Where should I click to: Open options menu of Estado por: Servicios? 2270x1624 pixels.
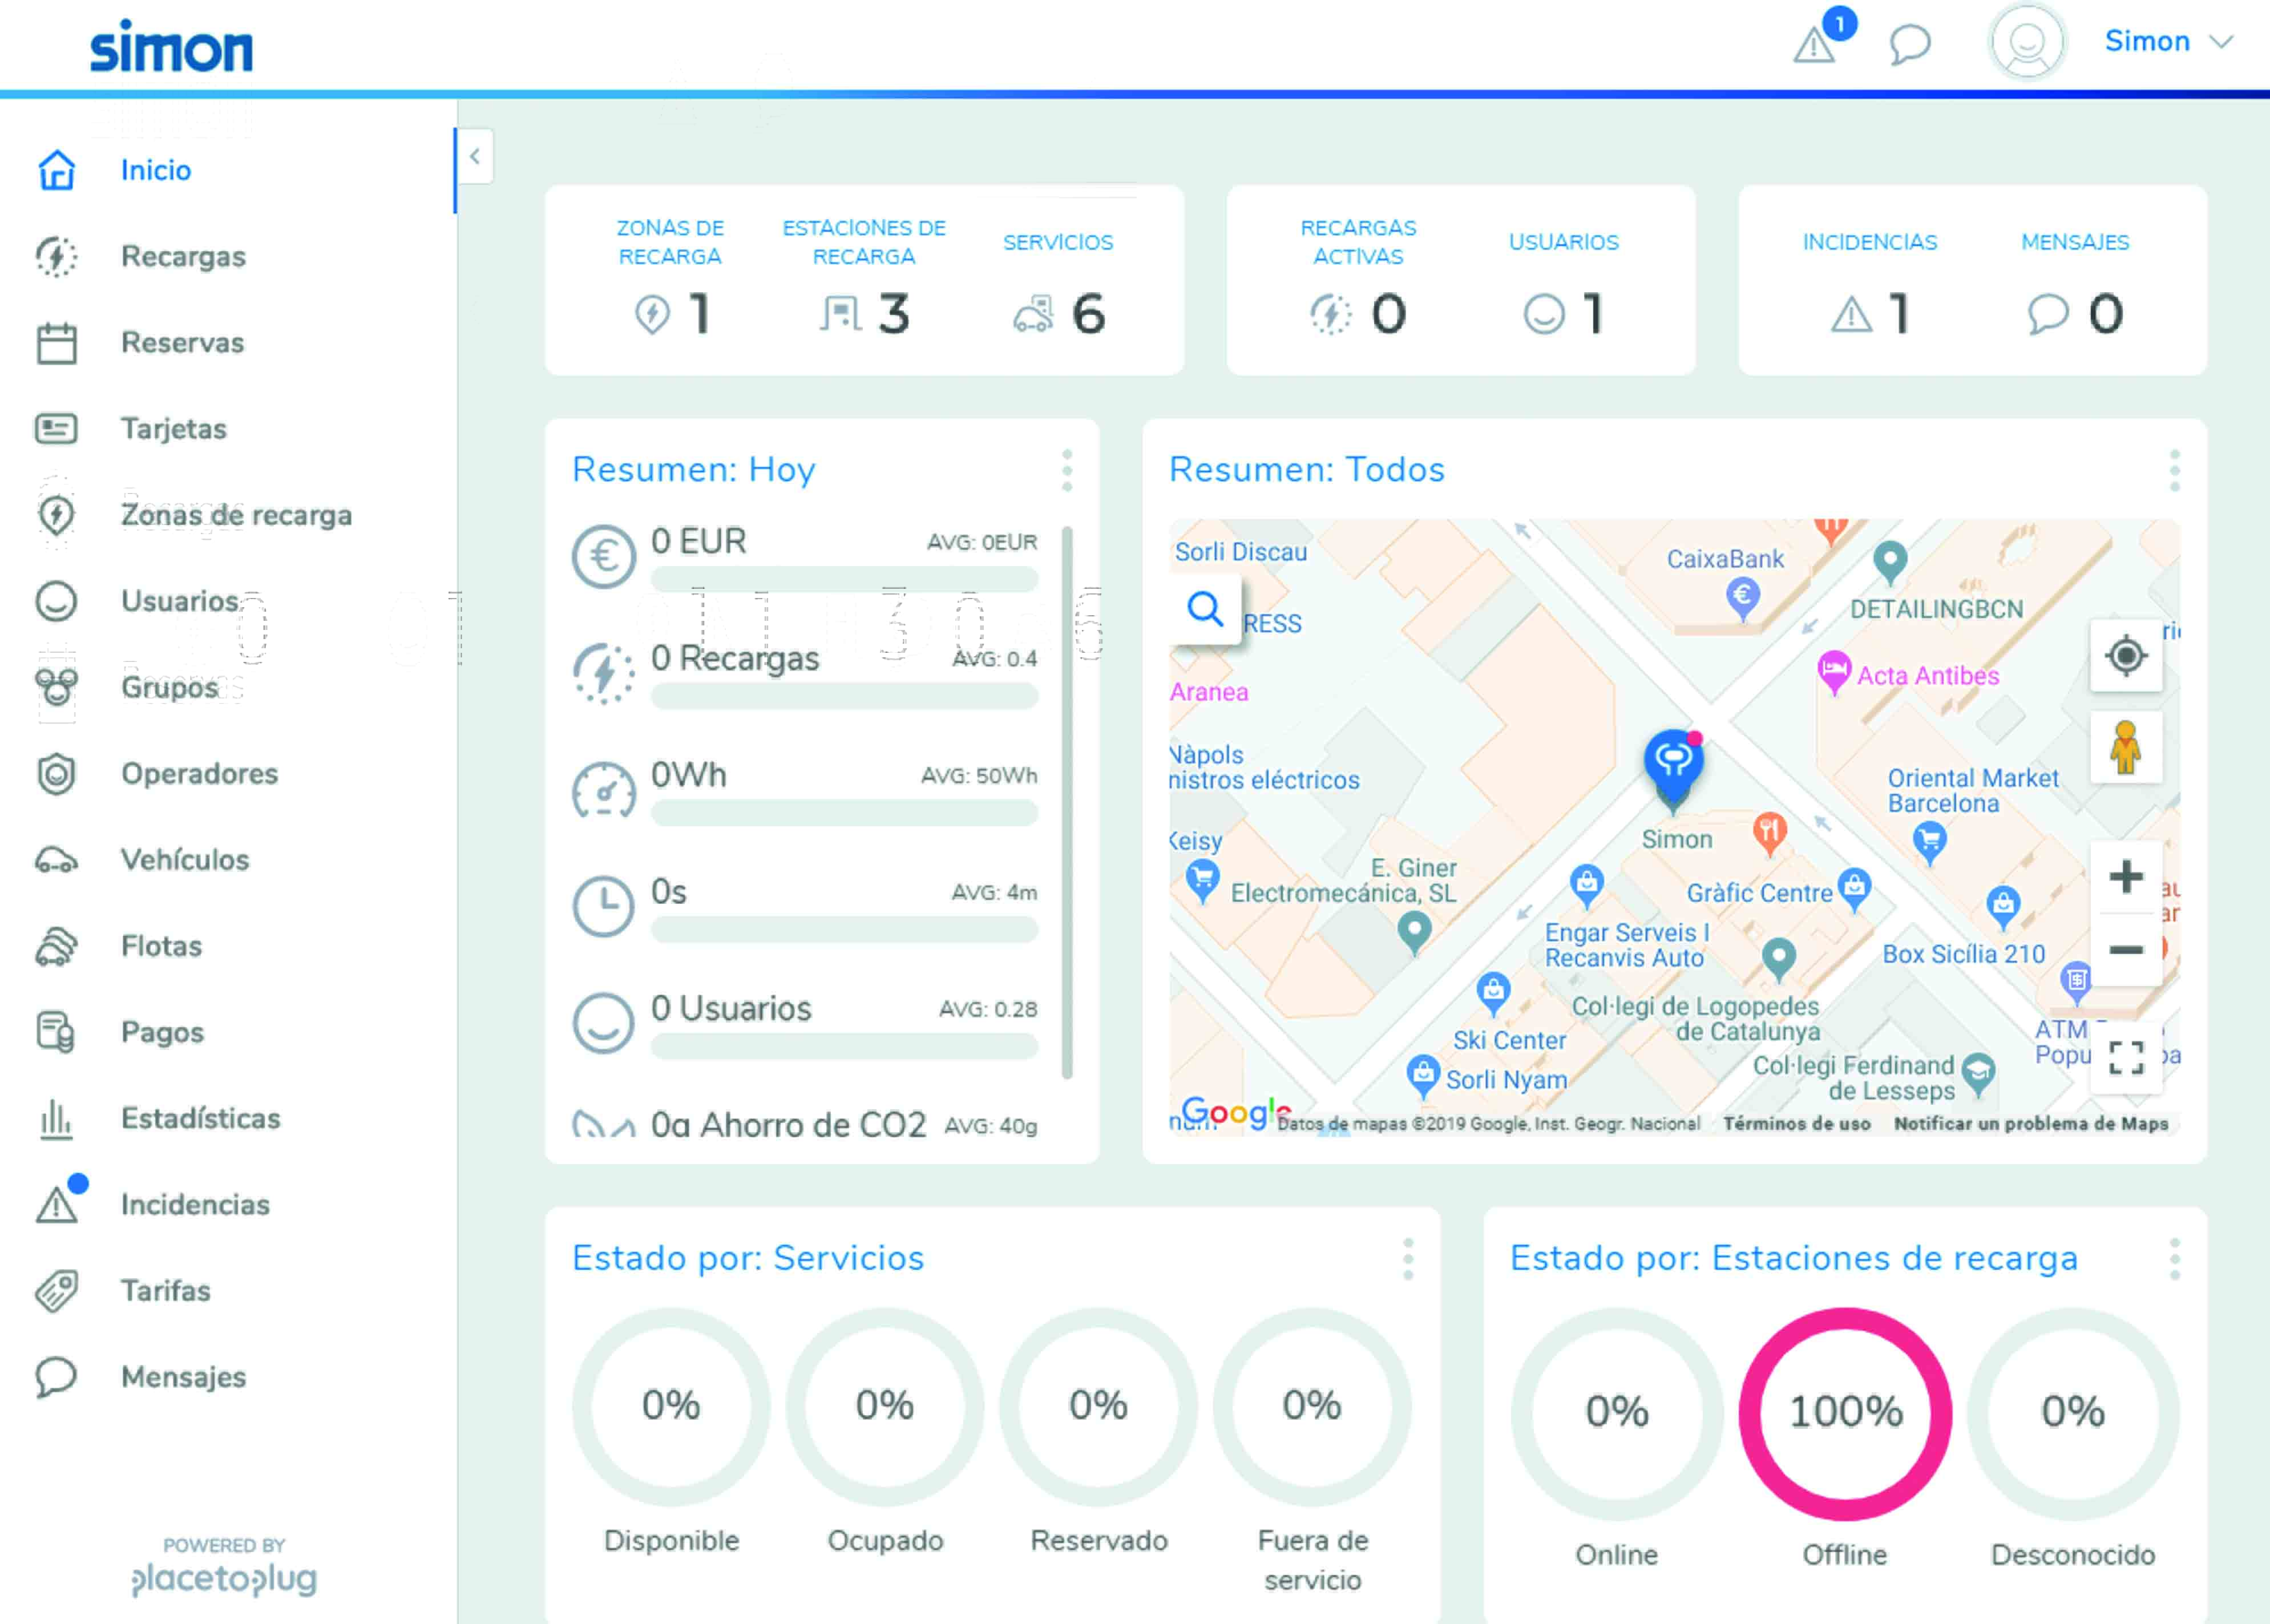click(1408, 1259)
